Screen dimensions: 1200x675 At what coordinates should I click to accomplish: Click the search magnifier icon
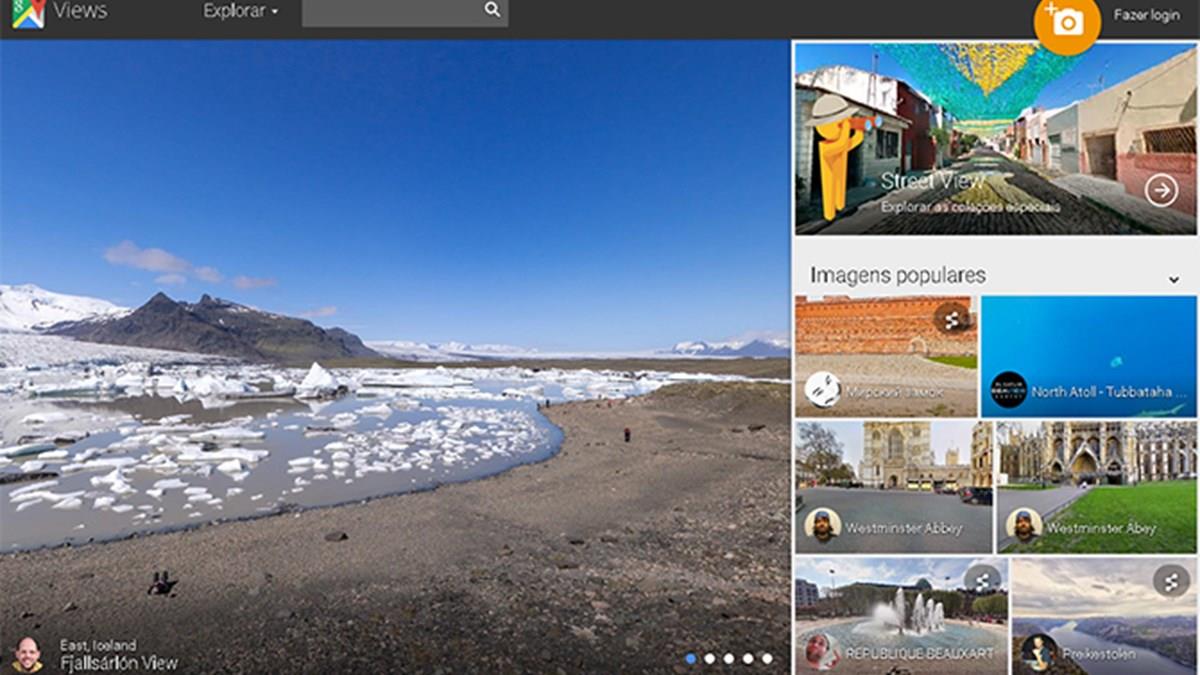click(491, 10)
